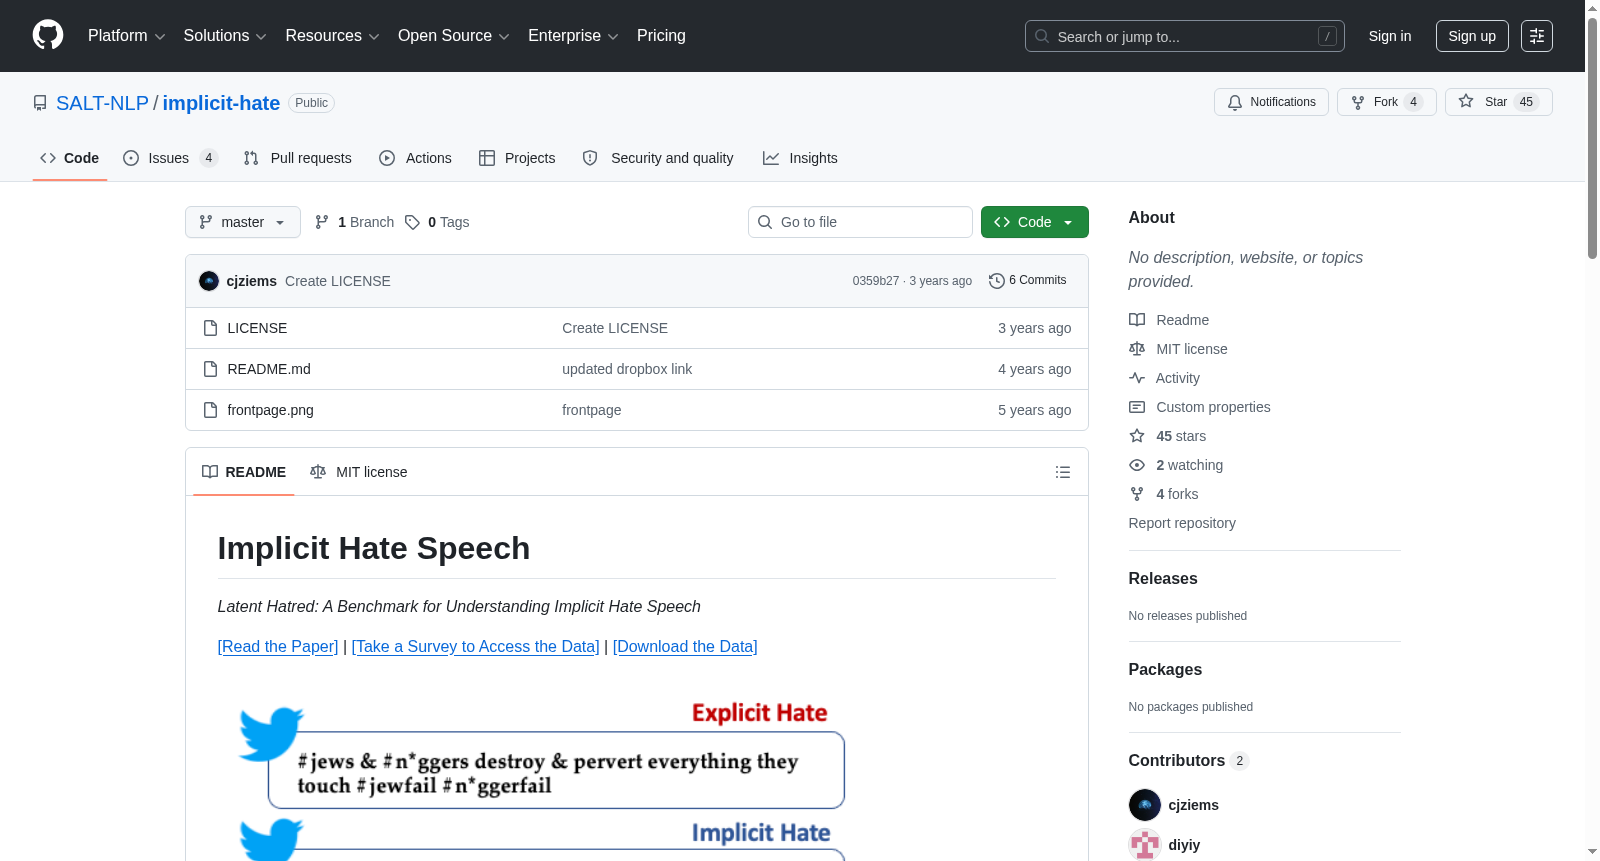Click the repository icon beside SALT-NLP
This screenshot has height=861, width=1600.
40,103
